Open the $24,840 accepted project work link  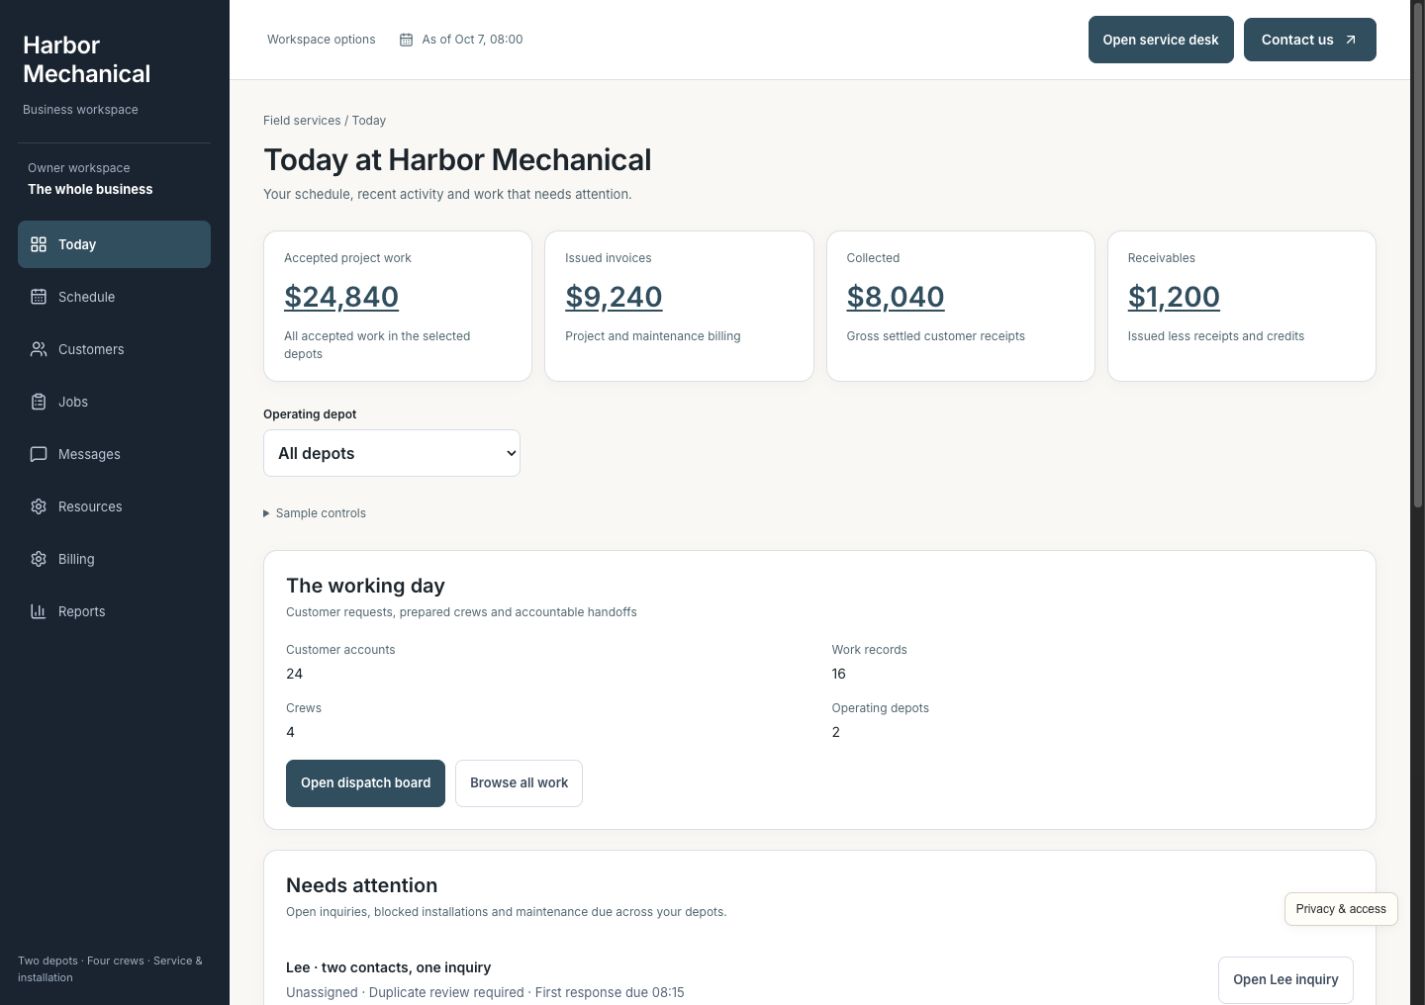pos(341,297)
